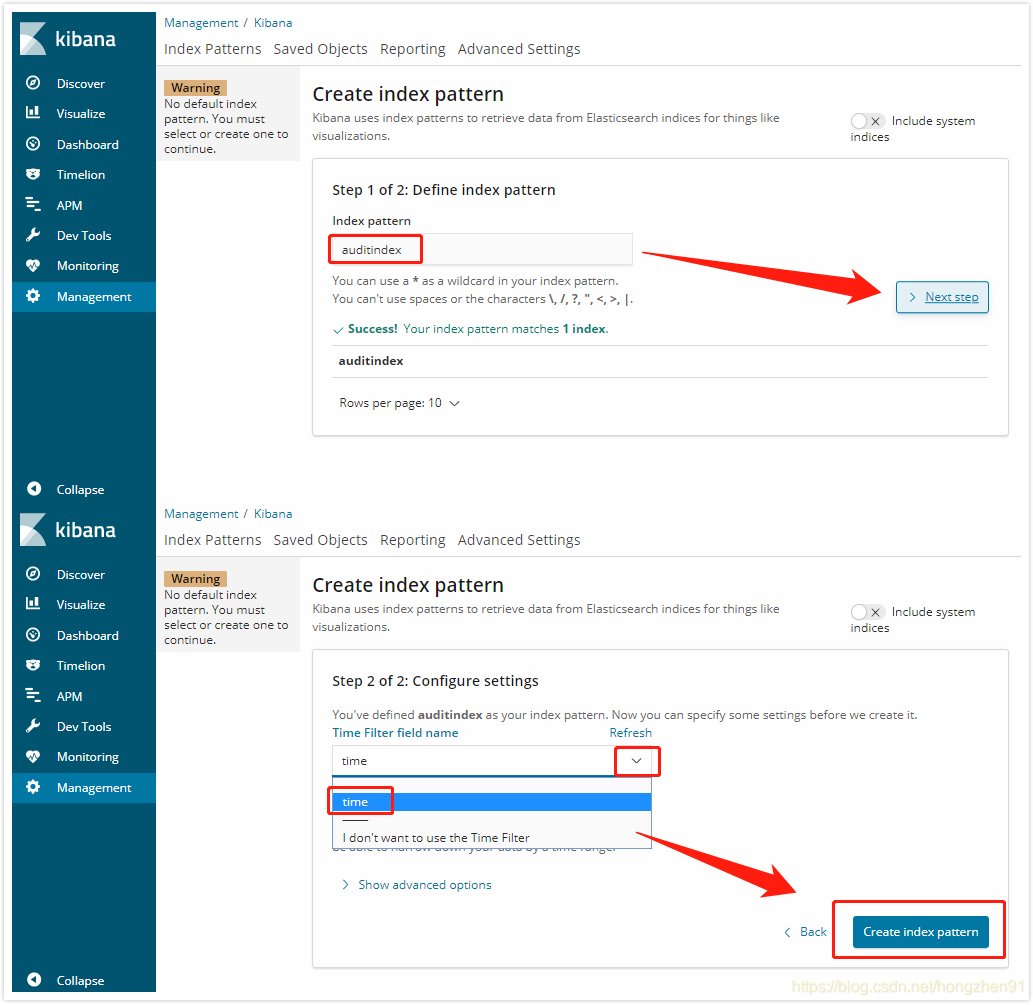Click the Collapse arrow icon in the lower sidebar
Screen dimensions: 1033x1005
34,980
